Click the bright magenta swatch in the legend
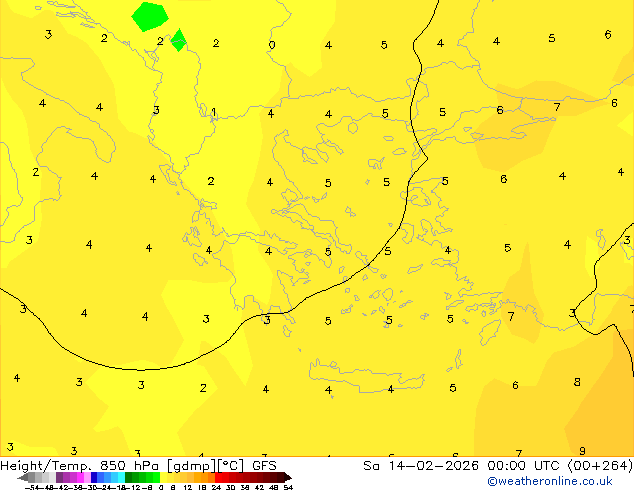The image size is (634, 490). (80, 477)
